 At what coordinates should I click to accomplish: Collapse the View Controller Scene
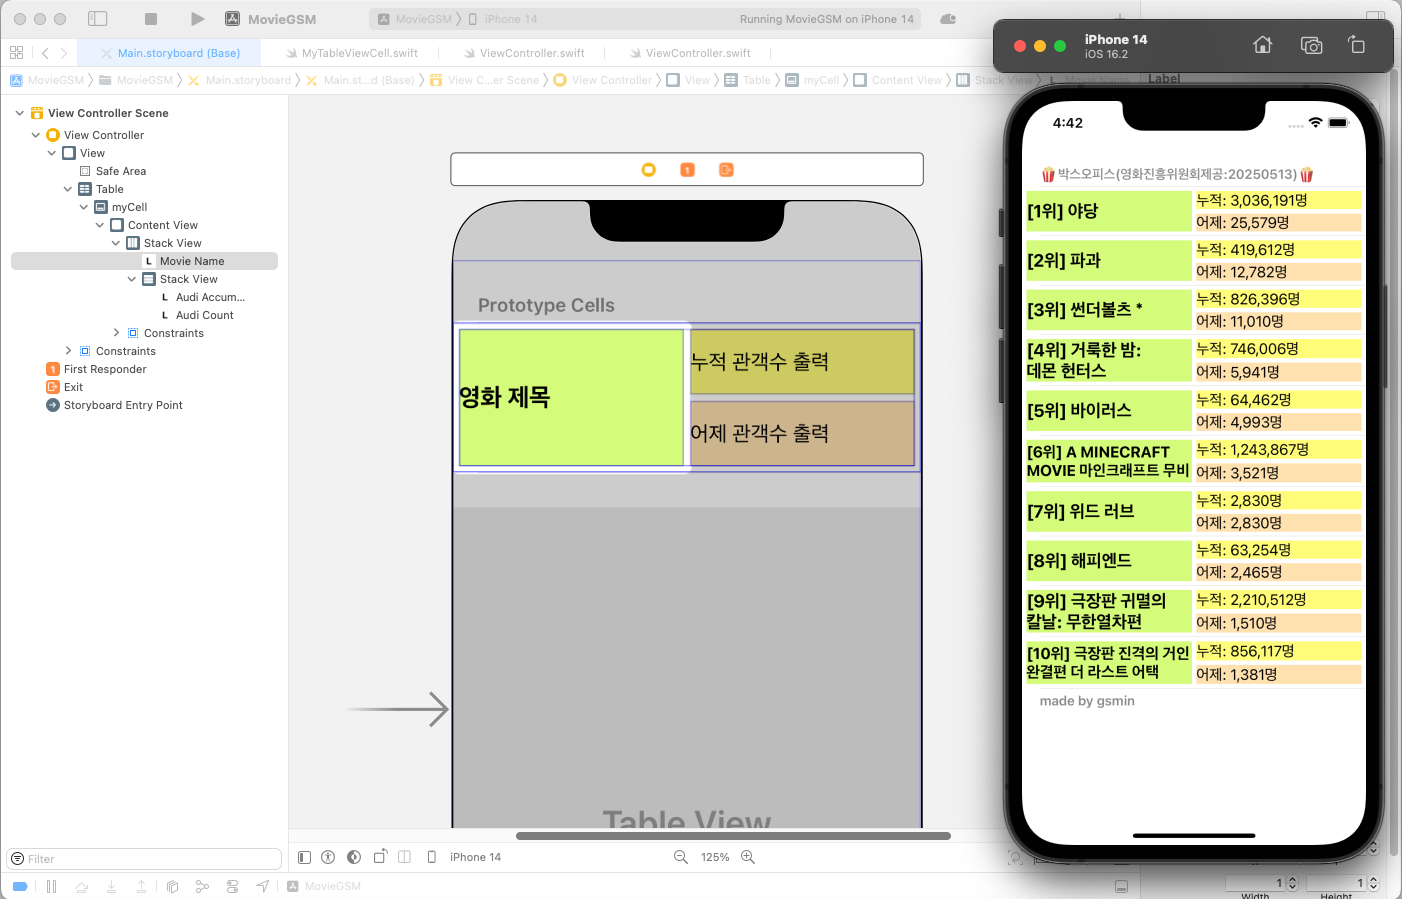coord(20,113)
